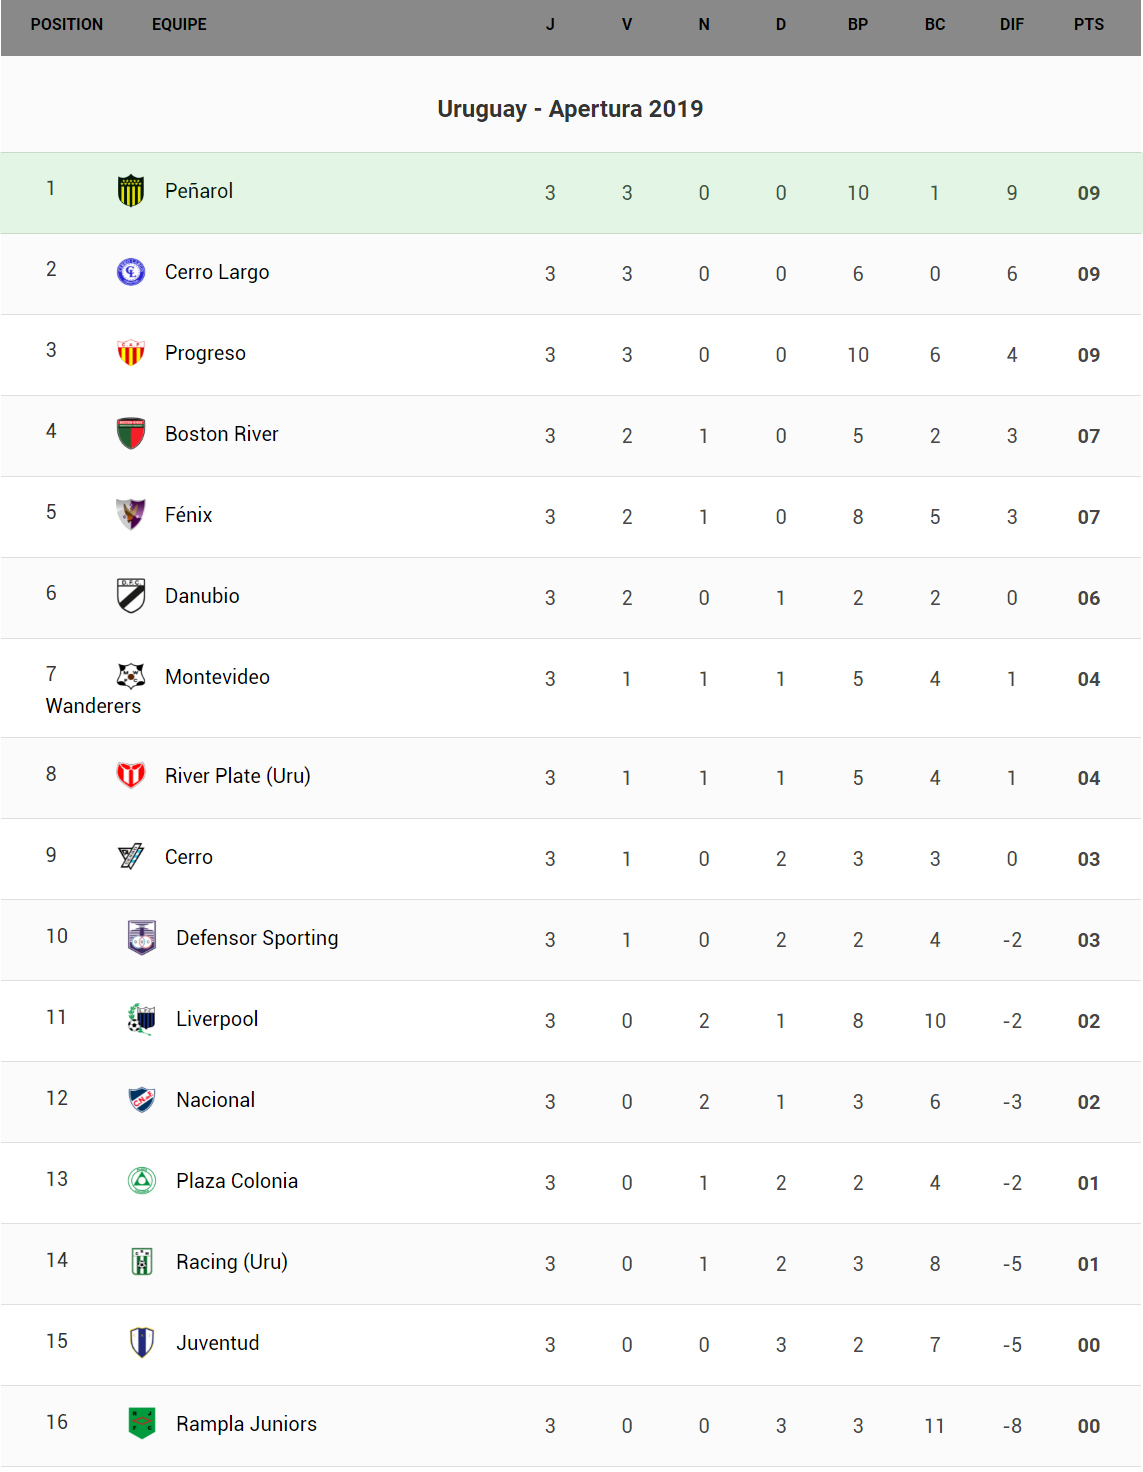Select the Juventud team name
The image size is (1143, 1472).
(x=217, y=1343)
